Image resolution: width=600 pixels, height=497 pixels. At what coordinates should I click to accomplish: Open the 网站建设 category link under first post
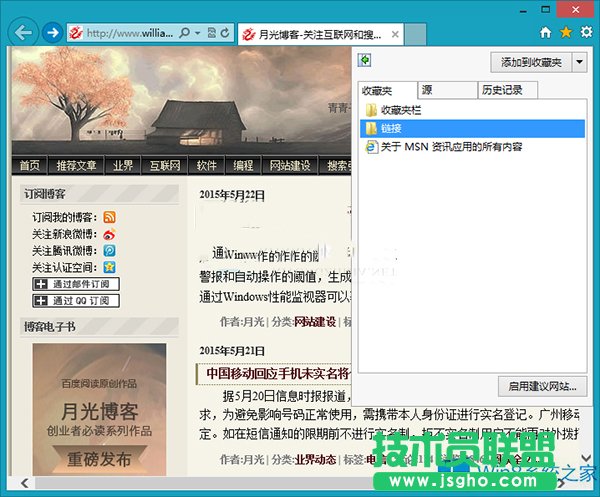(315, 322)
